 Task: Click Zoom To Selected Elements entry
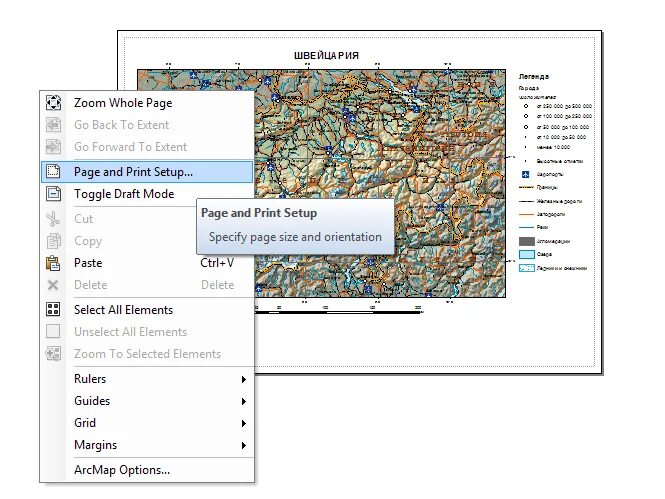coord(147,354)
